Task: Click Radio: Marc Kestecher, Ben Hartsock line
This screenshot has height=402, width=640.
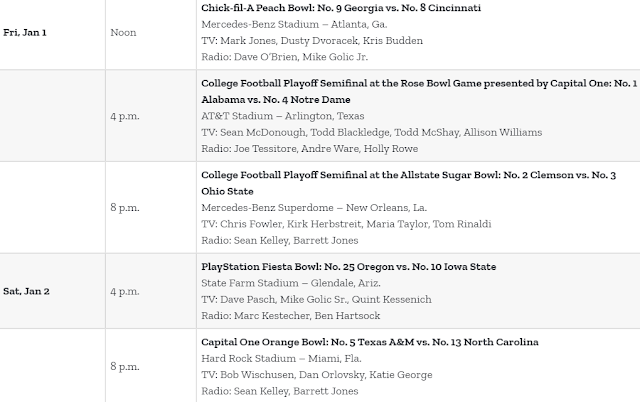Action: tap(290, 315)
